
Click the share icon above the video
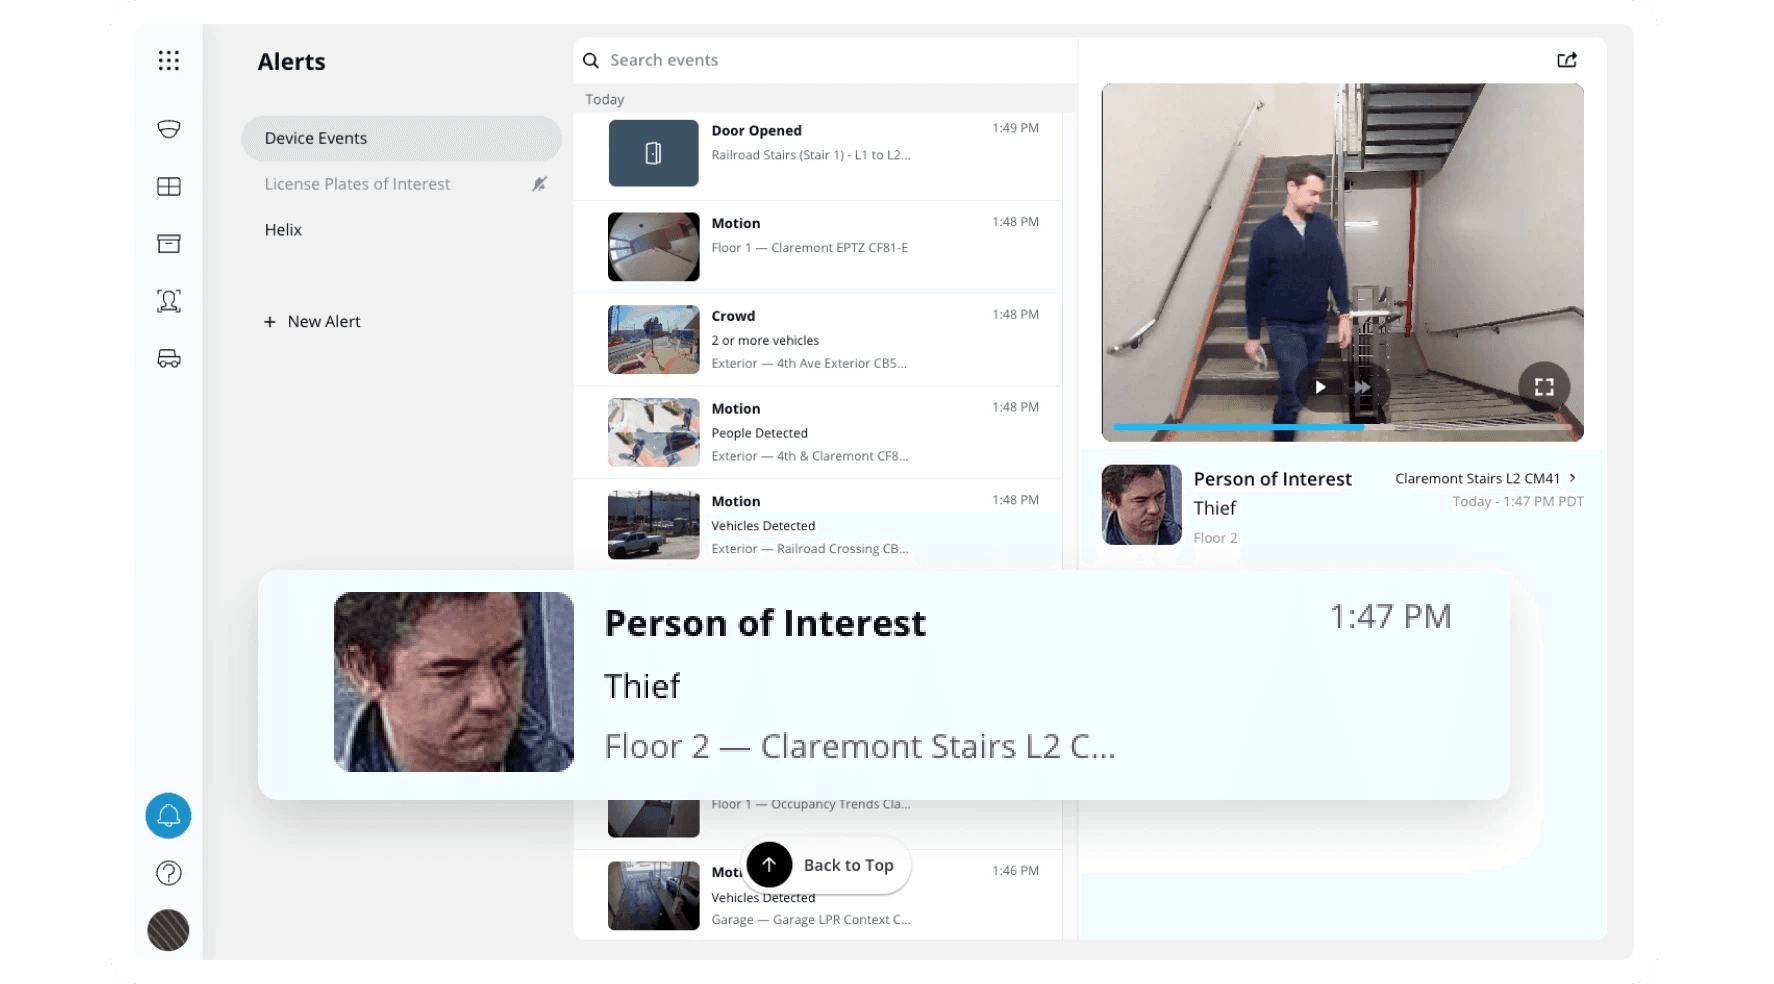click(x=1566, y=60)
